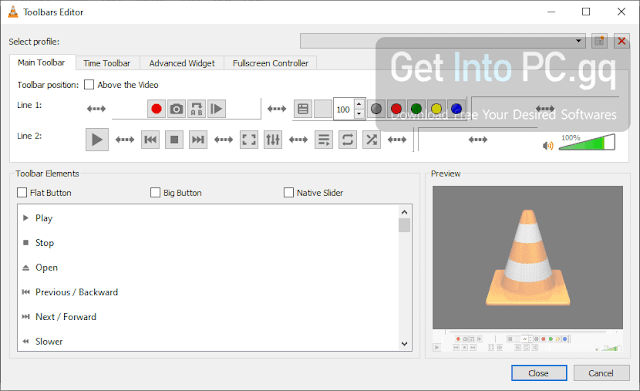640x391 pixels.
Task: Decrease the 100 spinbox value with down arrow
Action: [x=359, y=114]
